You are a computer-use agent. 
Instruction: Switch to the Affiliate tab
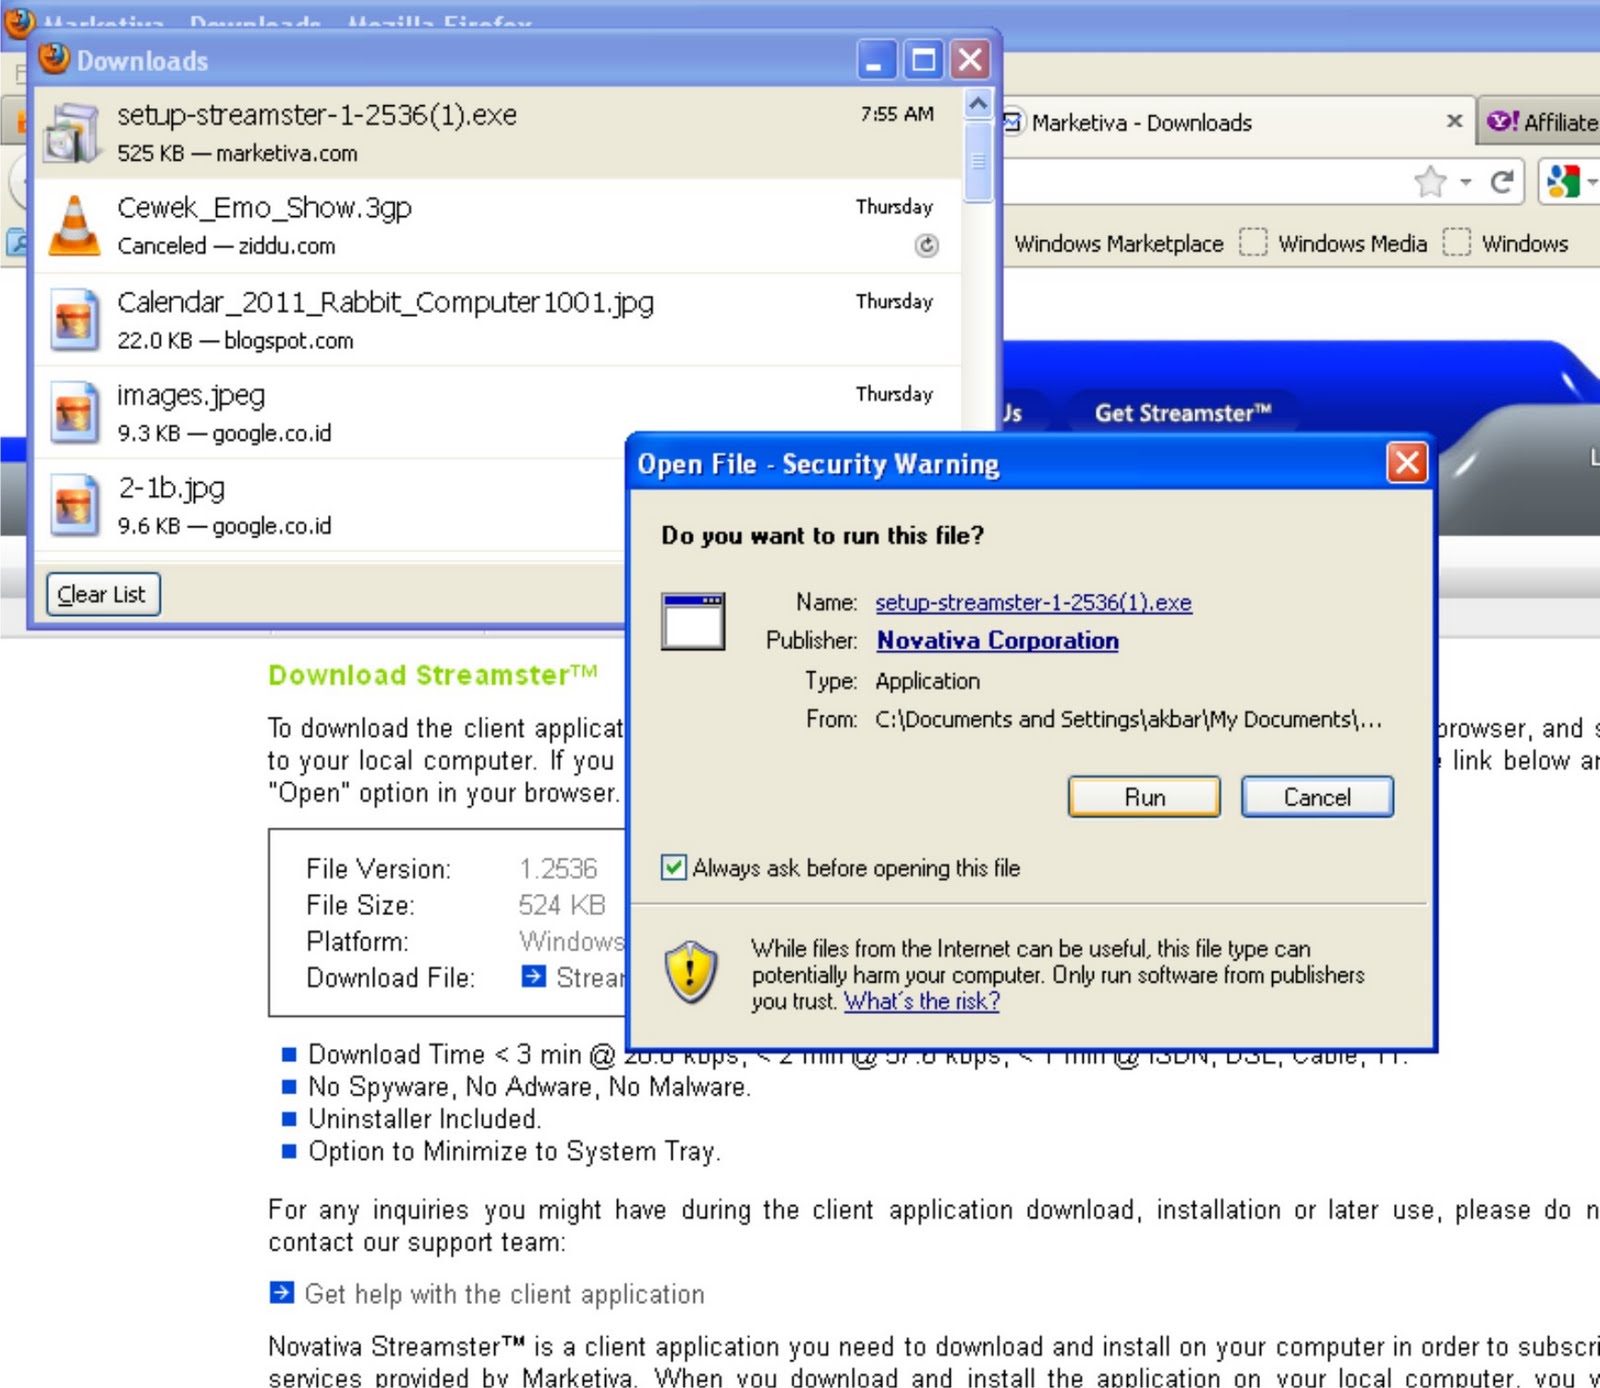(1542, 122)
